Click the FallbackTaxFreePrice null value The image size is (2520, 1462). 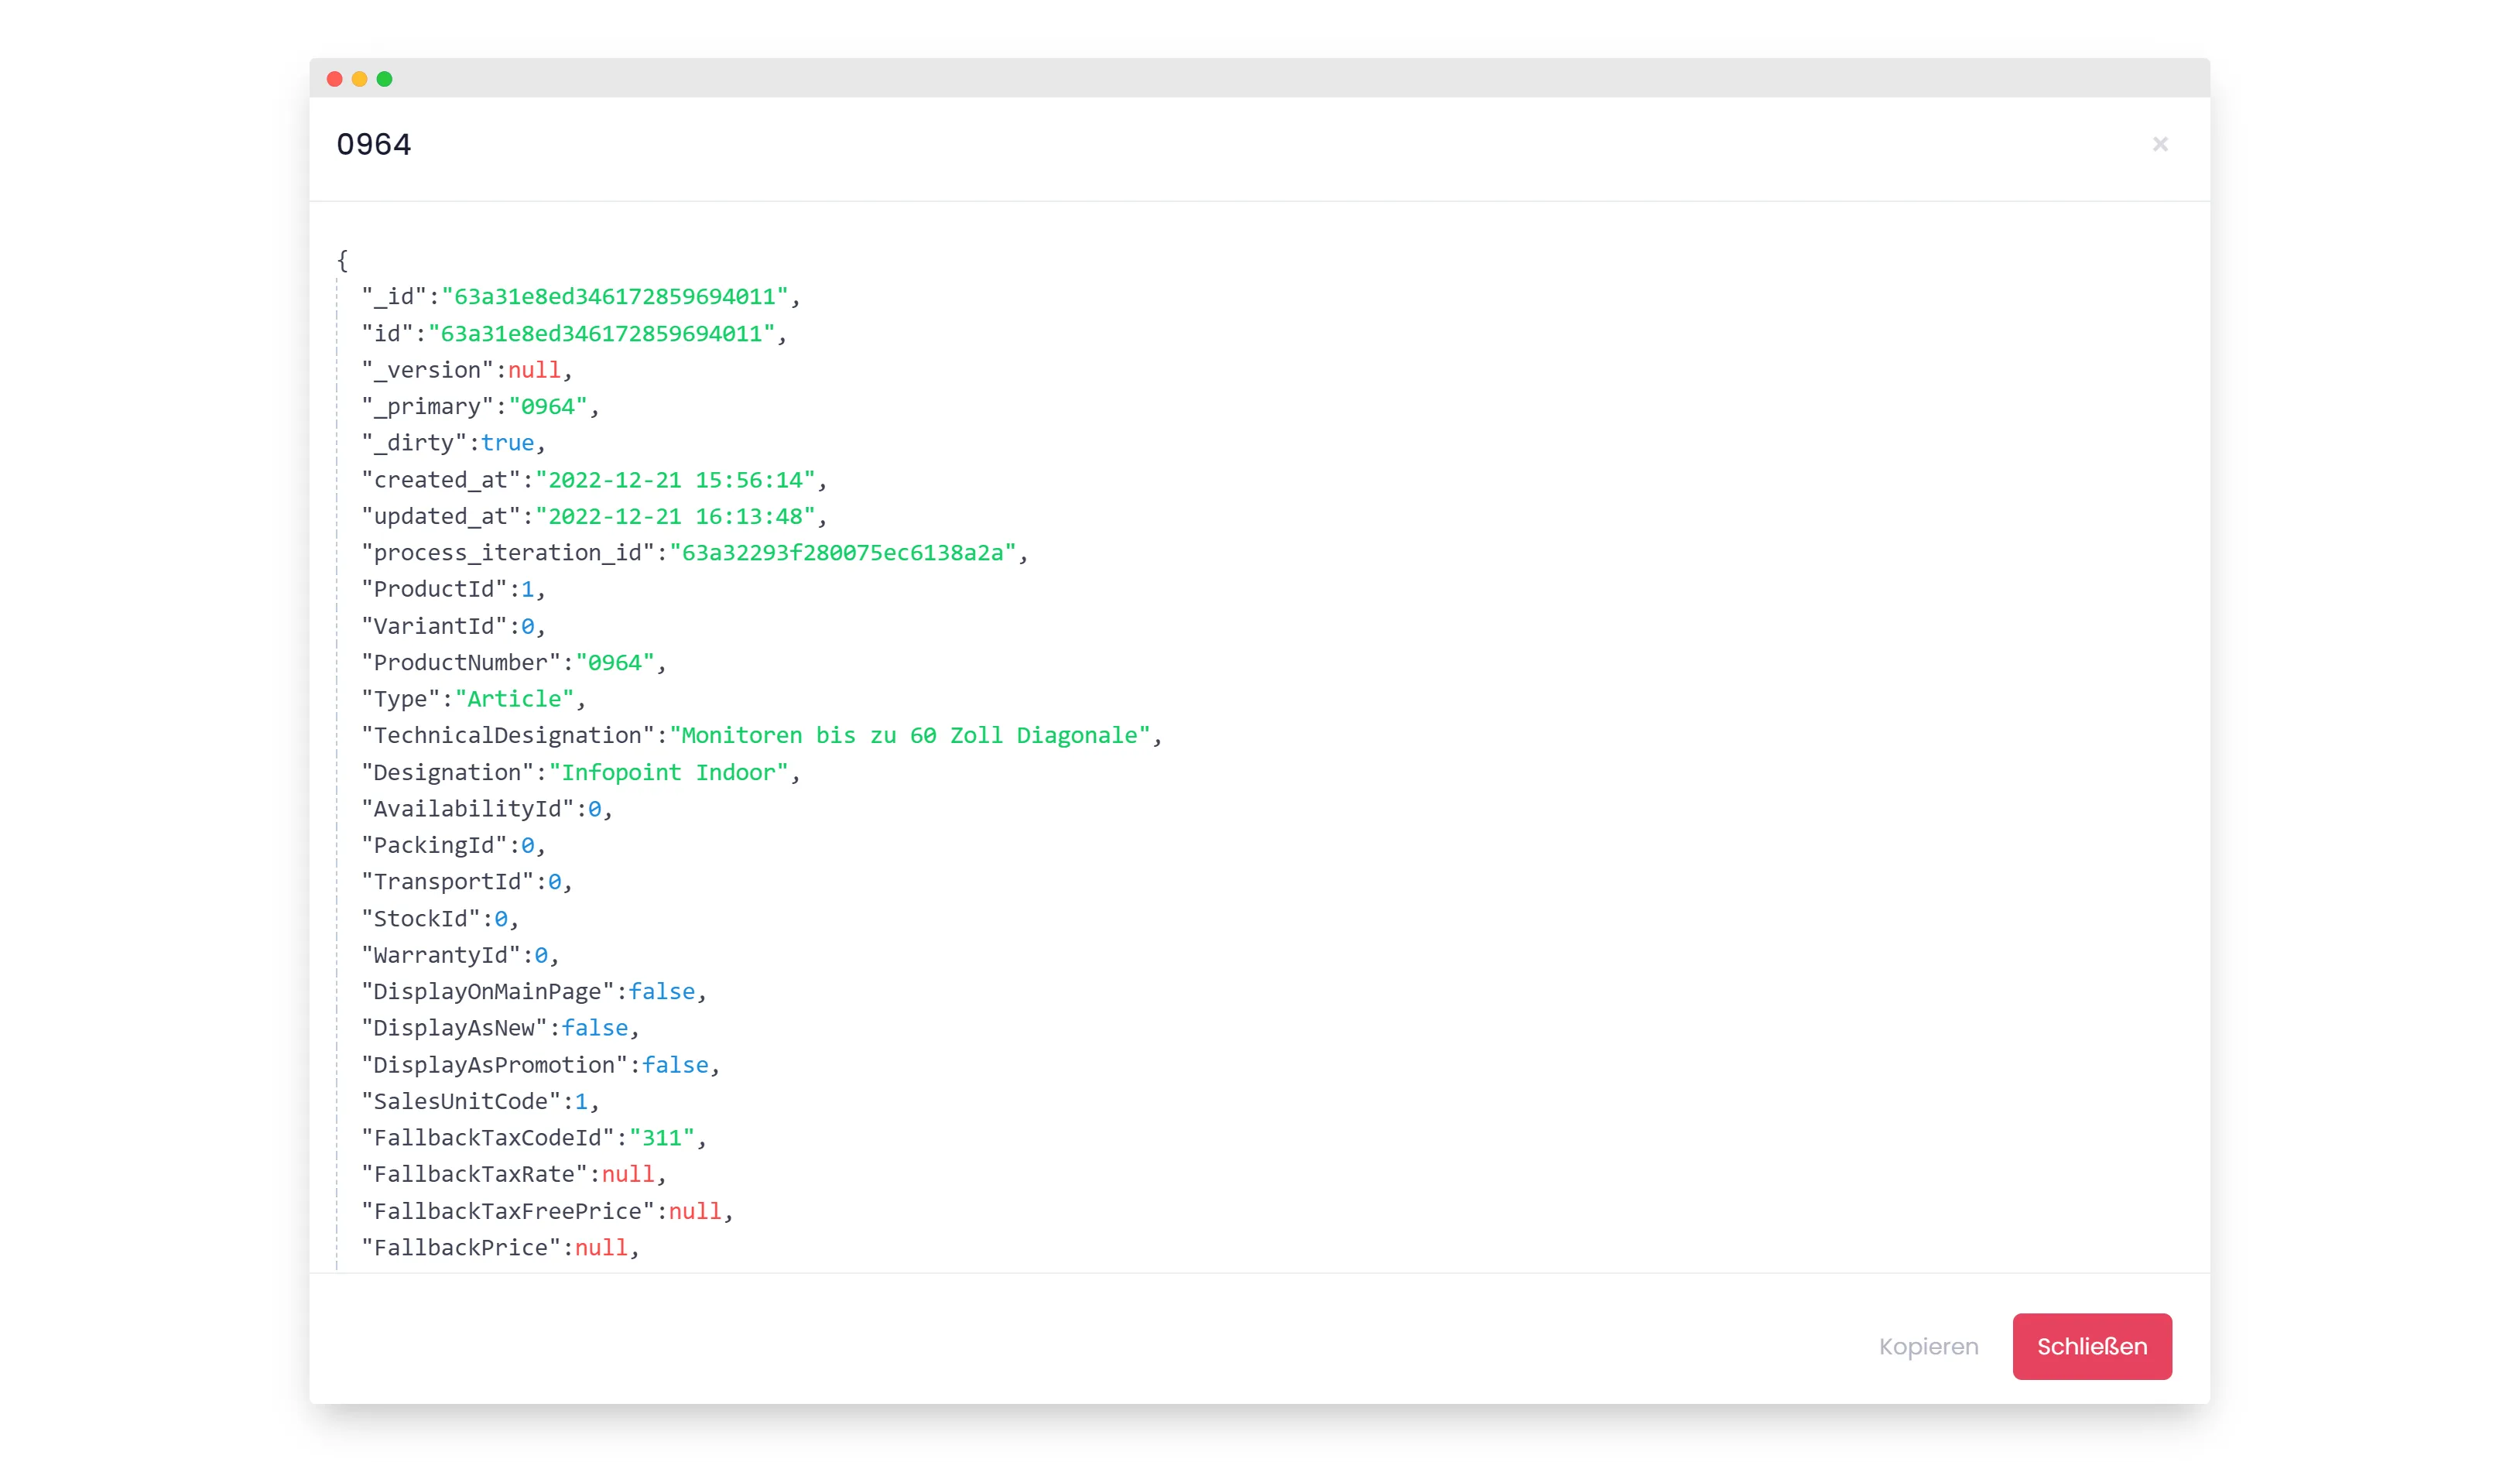coord(695,1211)
